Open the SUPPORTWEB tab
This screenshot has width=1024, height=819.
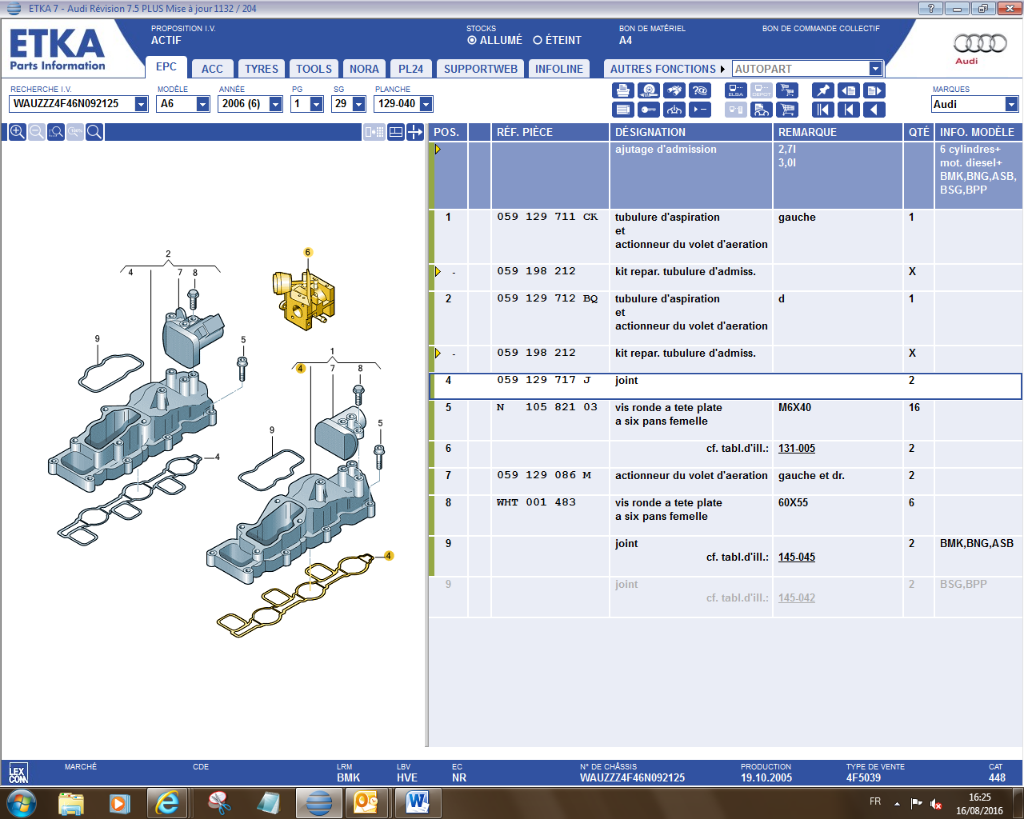point(480,69)
